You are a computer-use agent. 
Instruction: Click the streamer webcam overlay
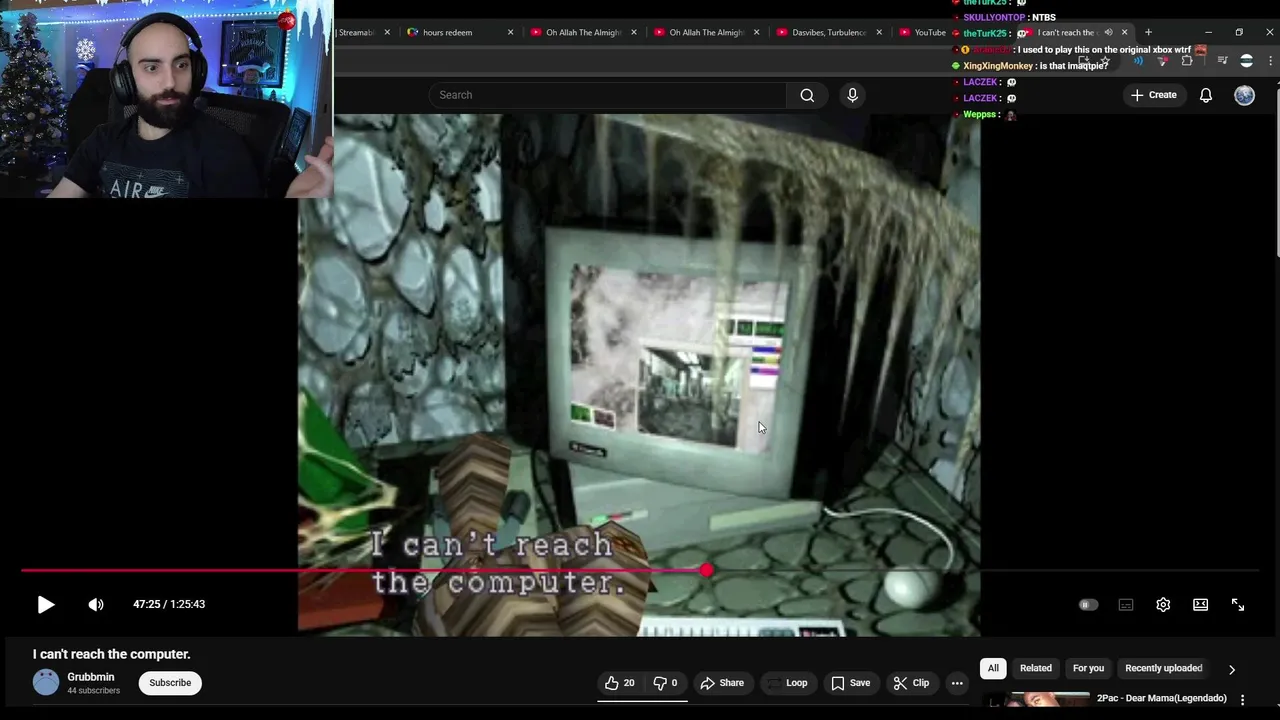click(166, 98)
